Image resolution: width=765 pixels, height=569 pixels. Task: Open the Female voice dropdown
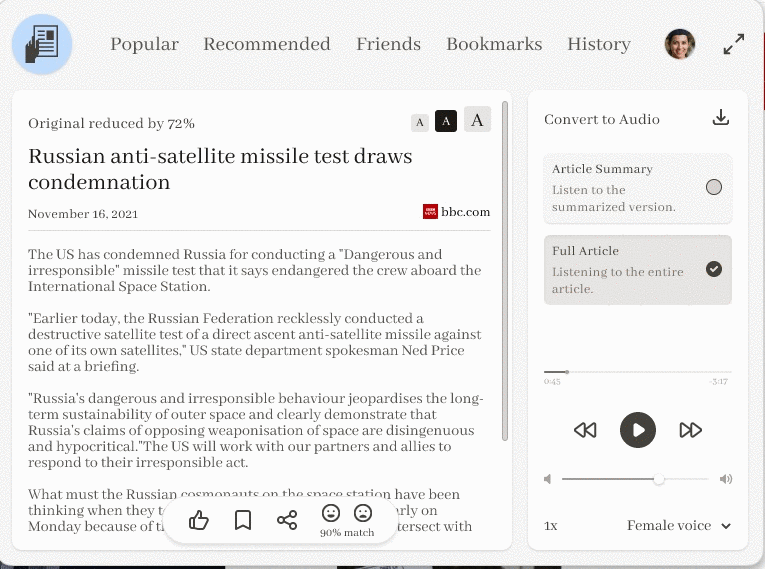(x=679, y=526)
